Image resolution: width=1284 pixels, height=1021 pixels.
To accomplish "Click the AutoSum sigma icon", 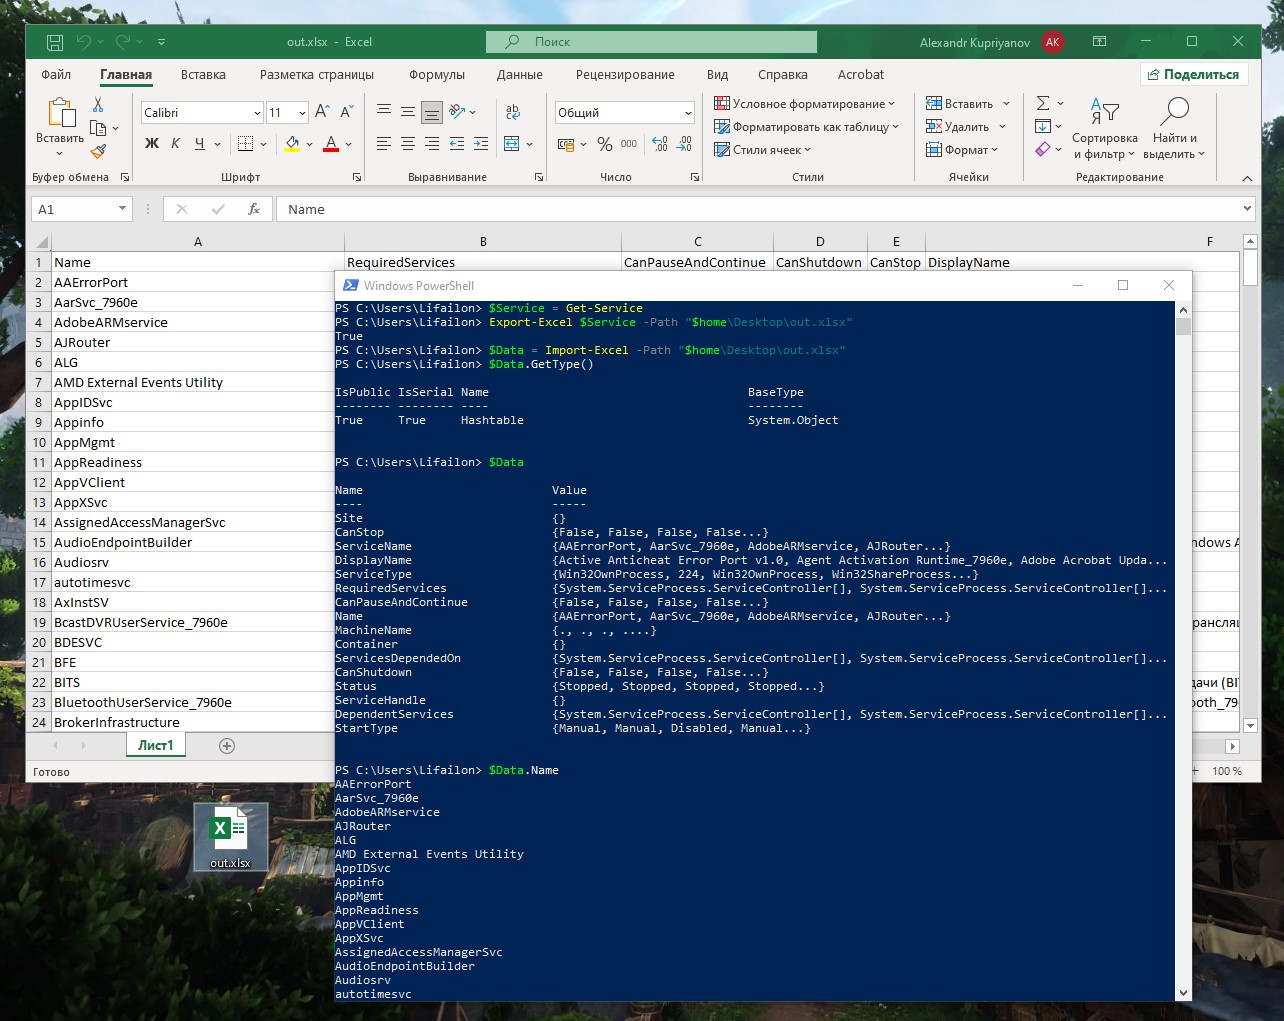I will tap(1043, 103).
